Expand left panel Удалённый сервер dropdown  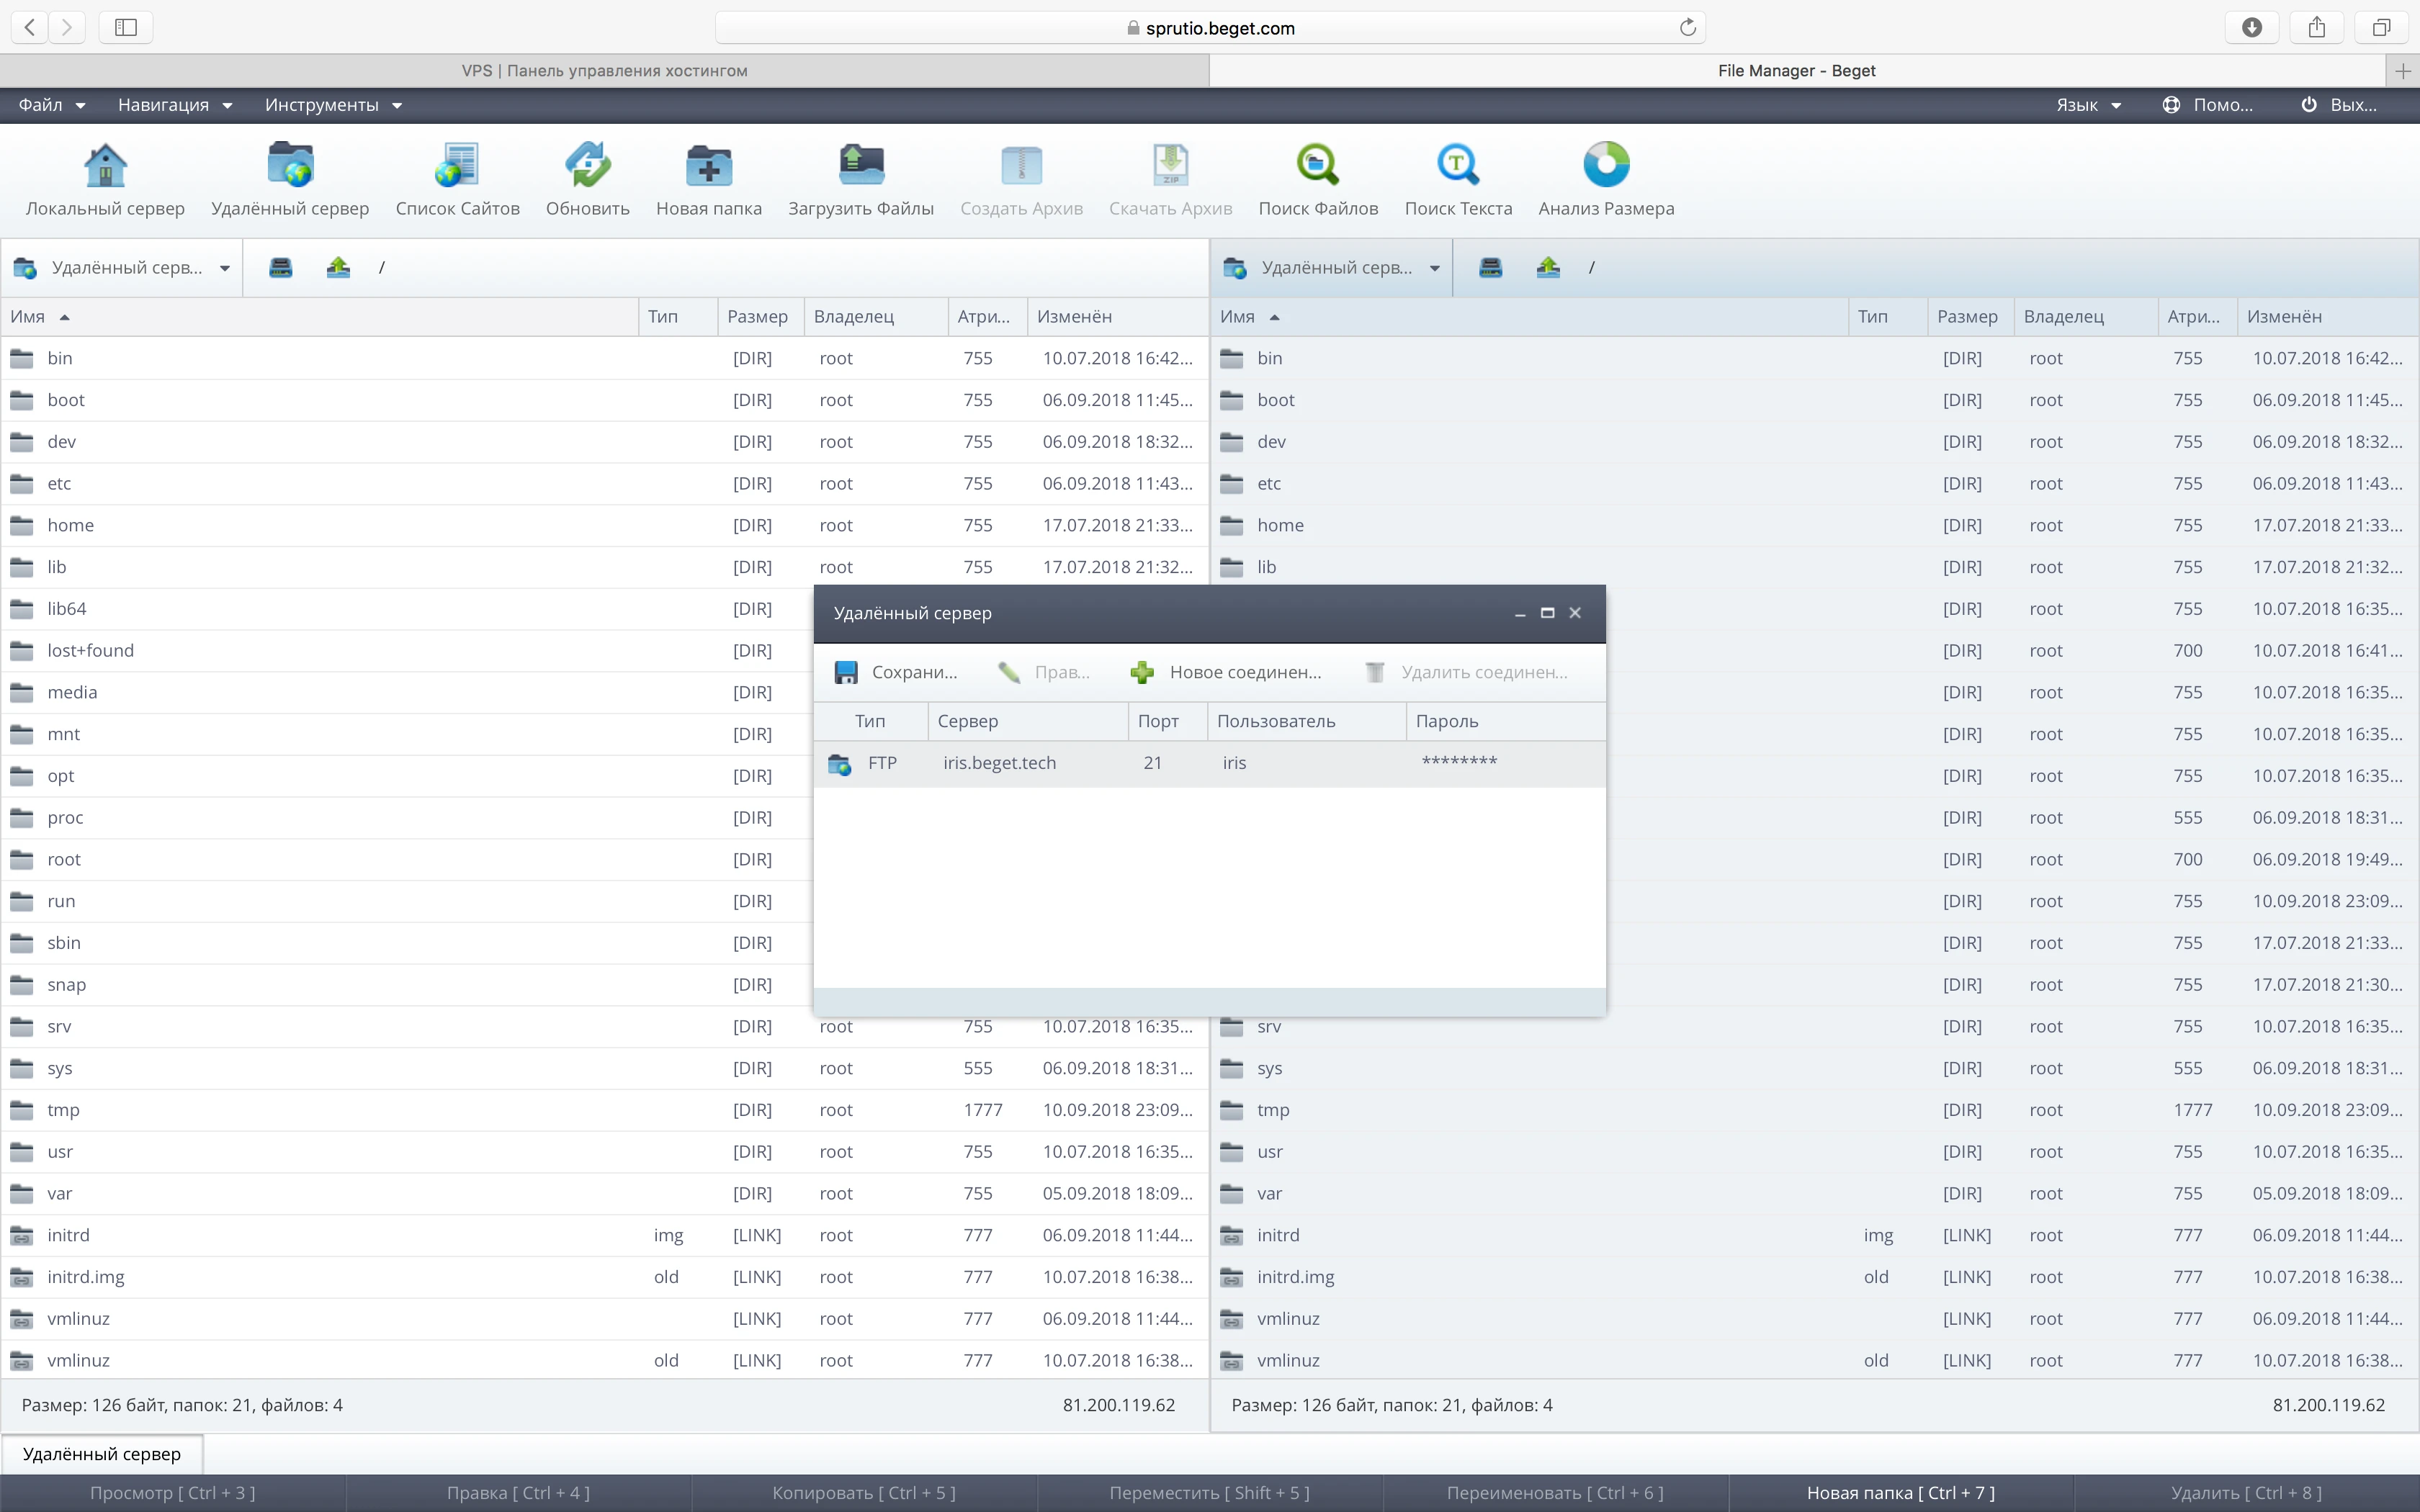[224, 268]
